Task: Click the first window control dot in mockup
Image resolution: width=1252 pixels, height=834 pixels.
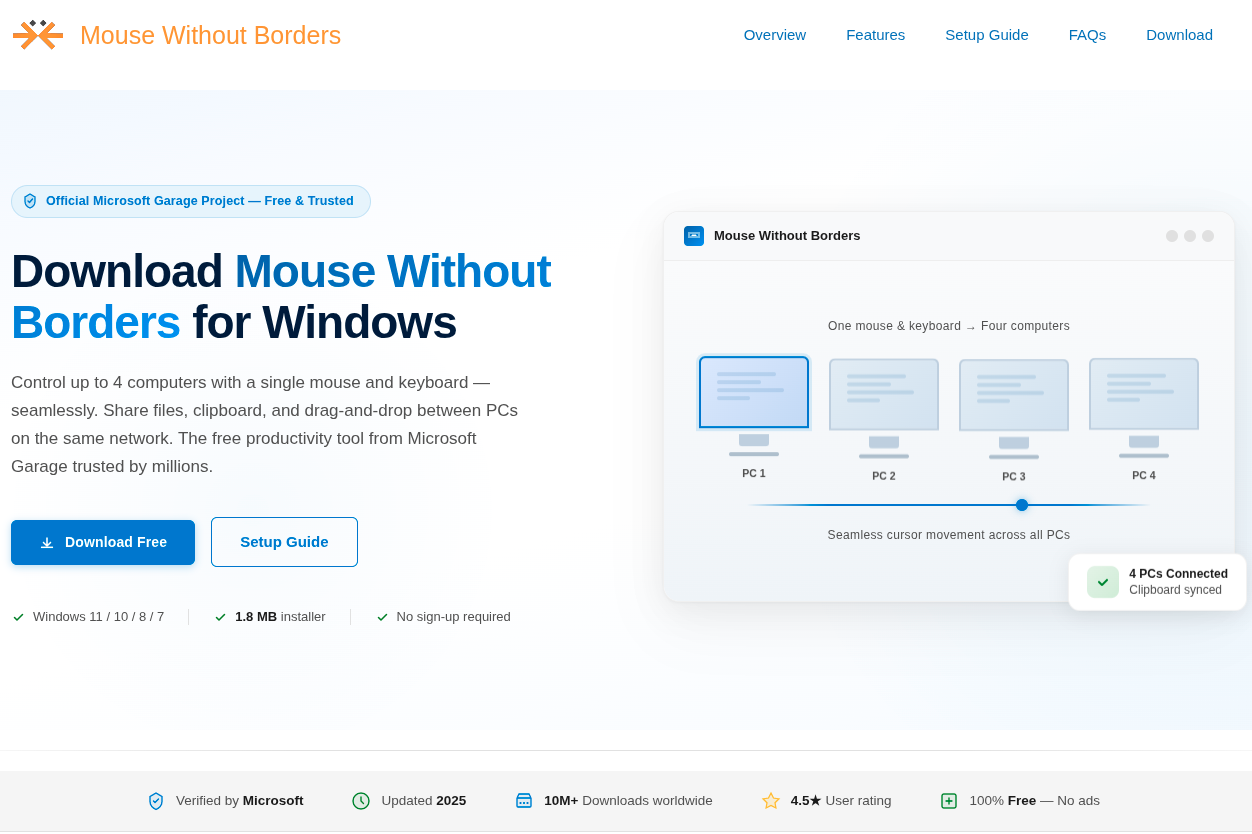Action: [x=1172, y=236]
